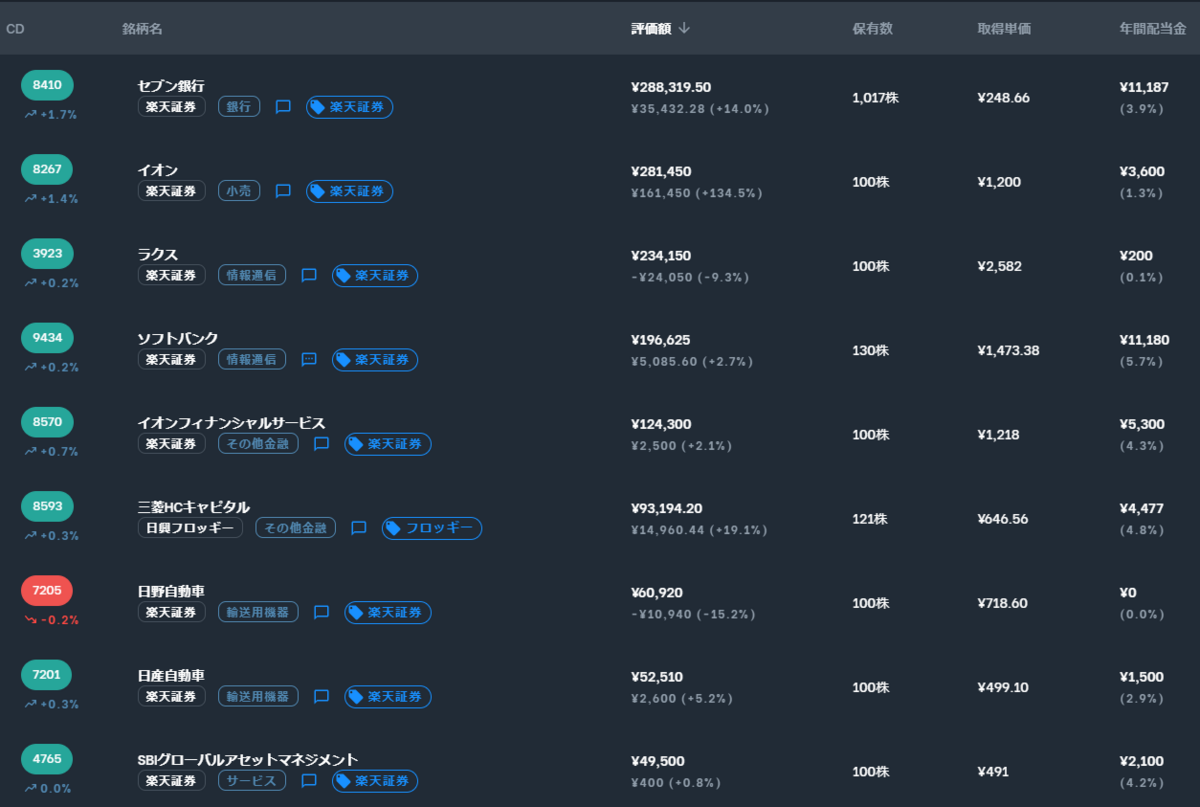
Task: Open stock code badge 9434
Action: 47,337
